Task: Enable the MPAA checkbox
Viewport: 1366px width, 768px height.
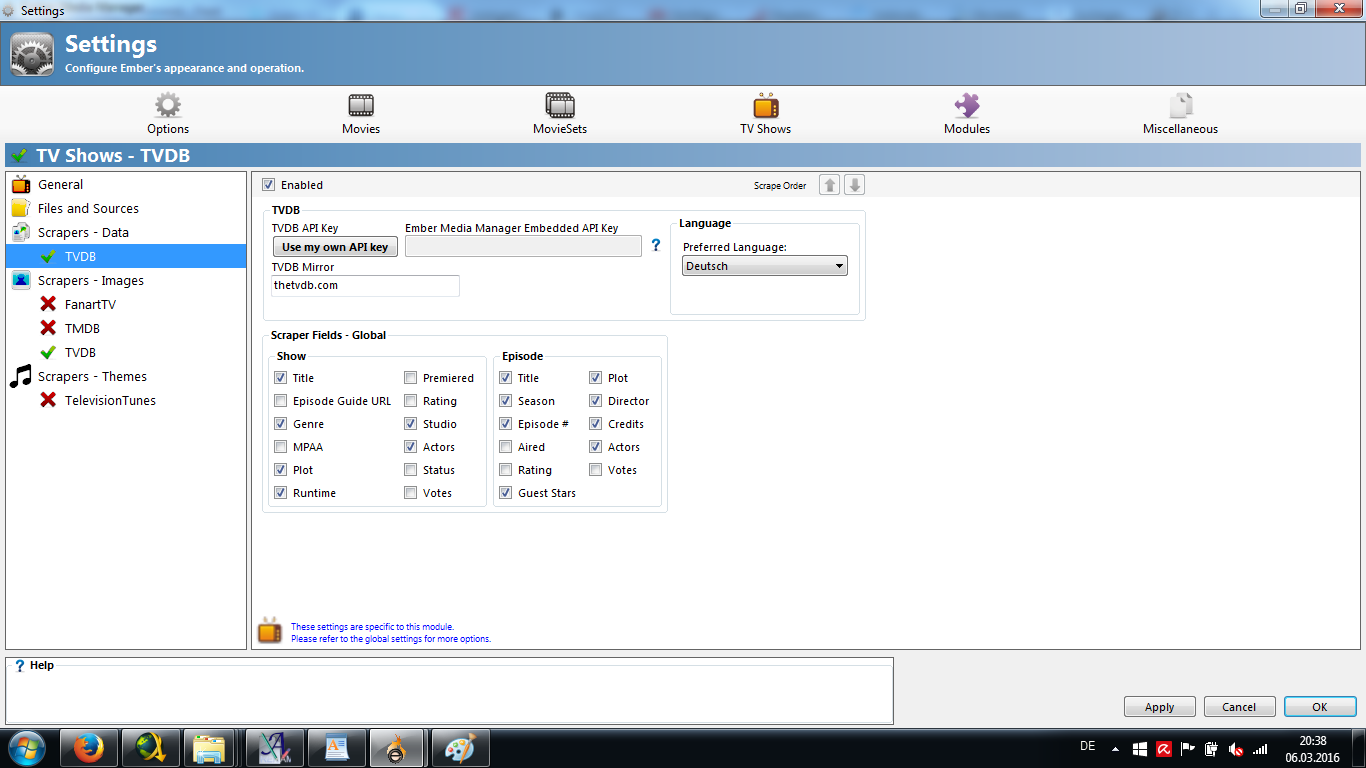Action: [x=281, y=447]
